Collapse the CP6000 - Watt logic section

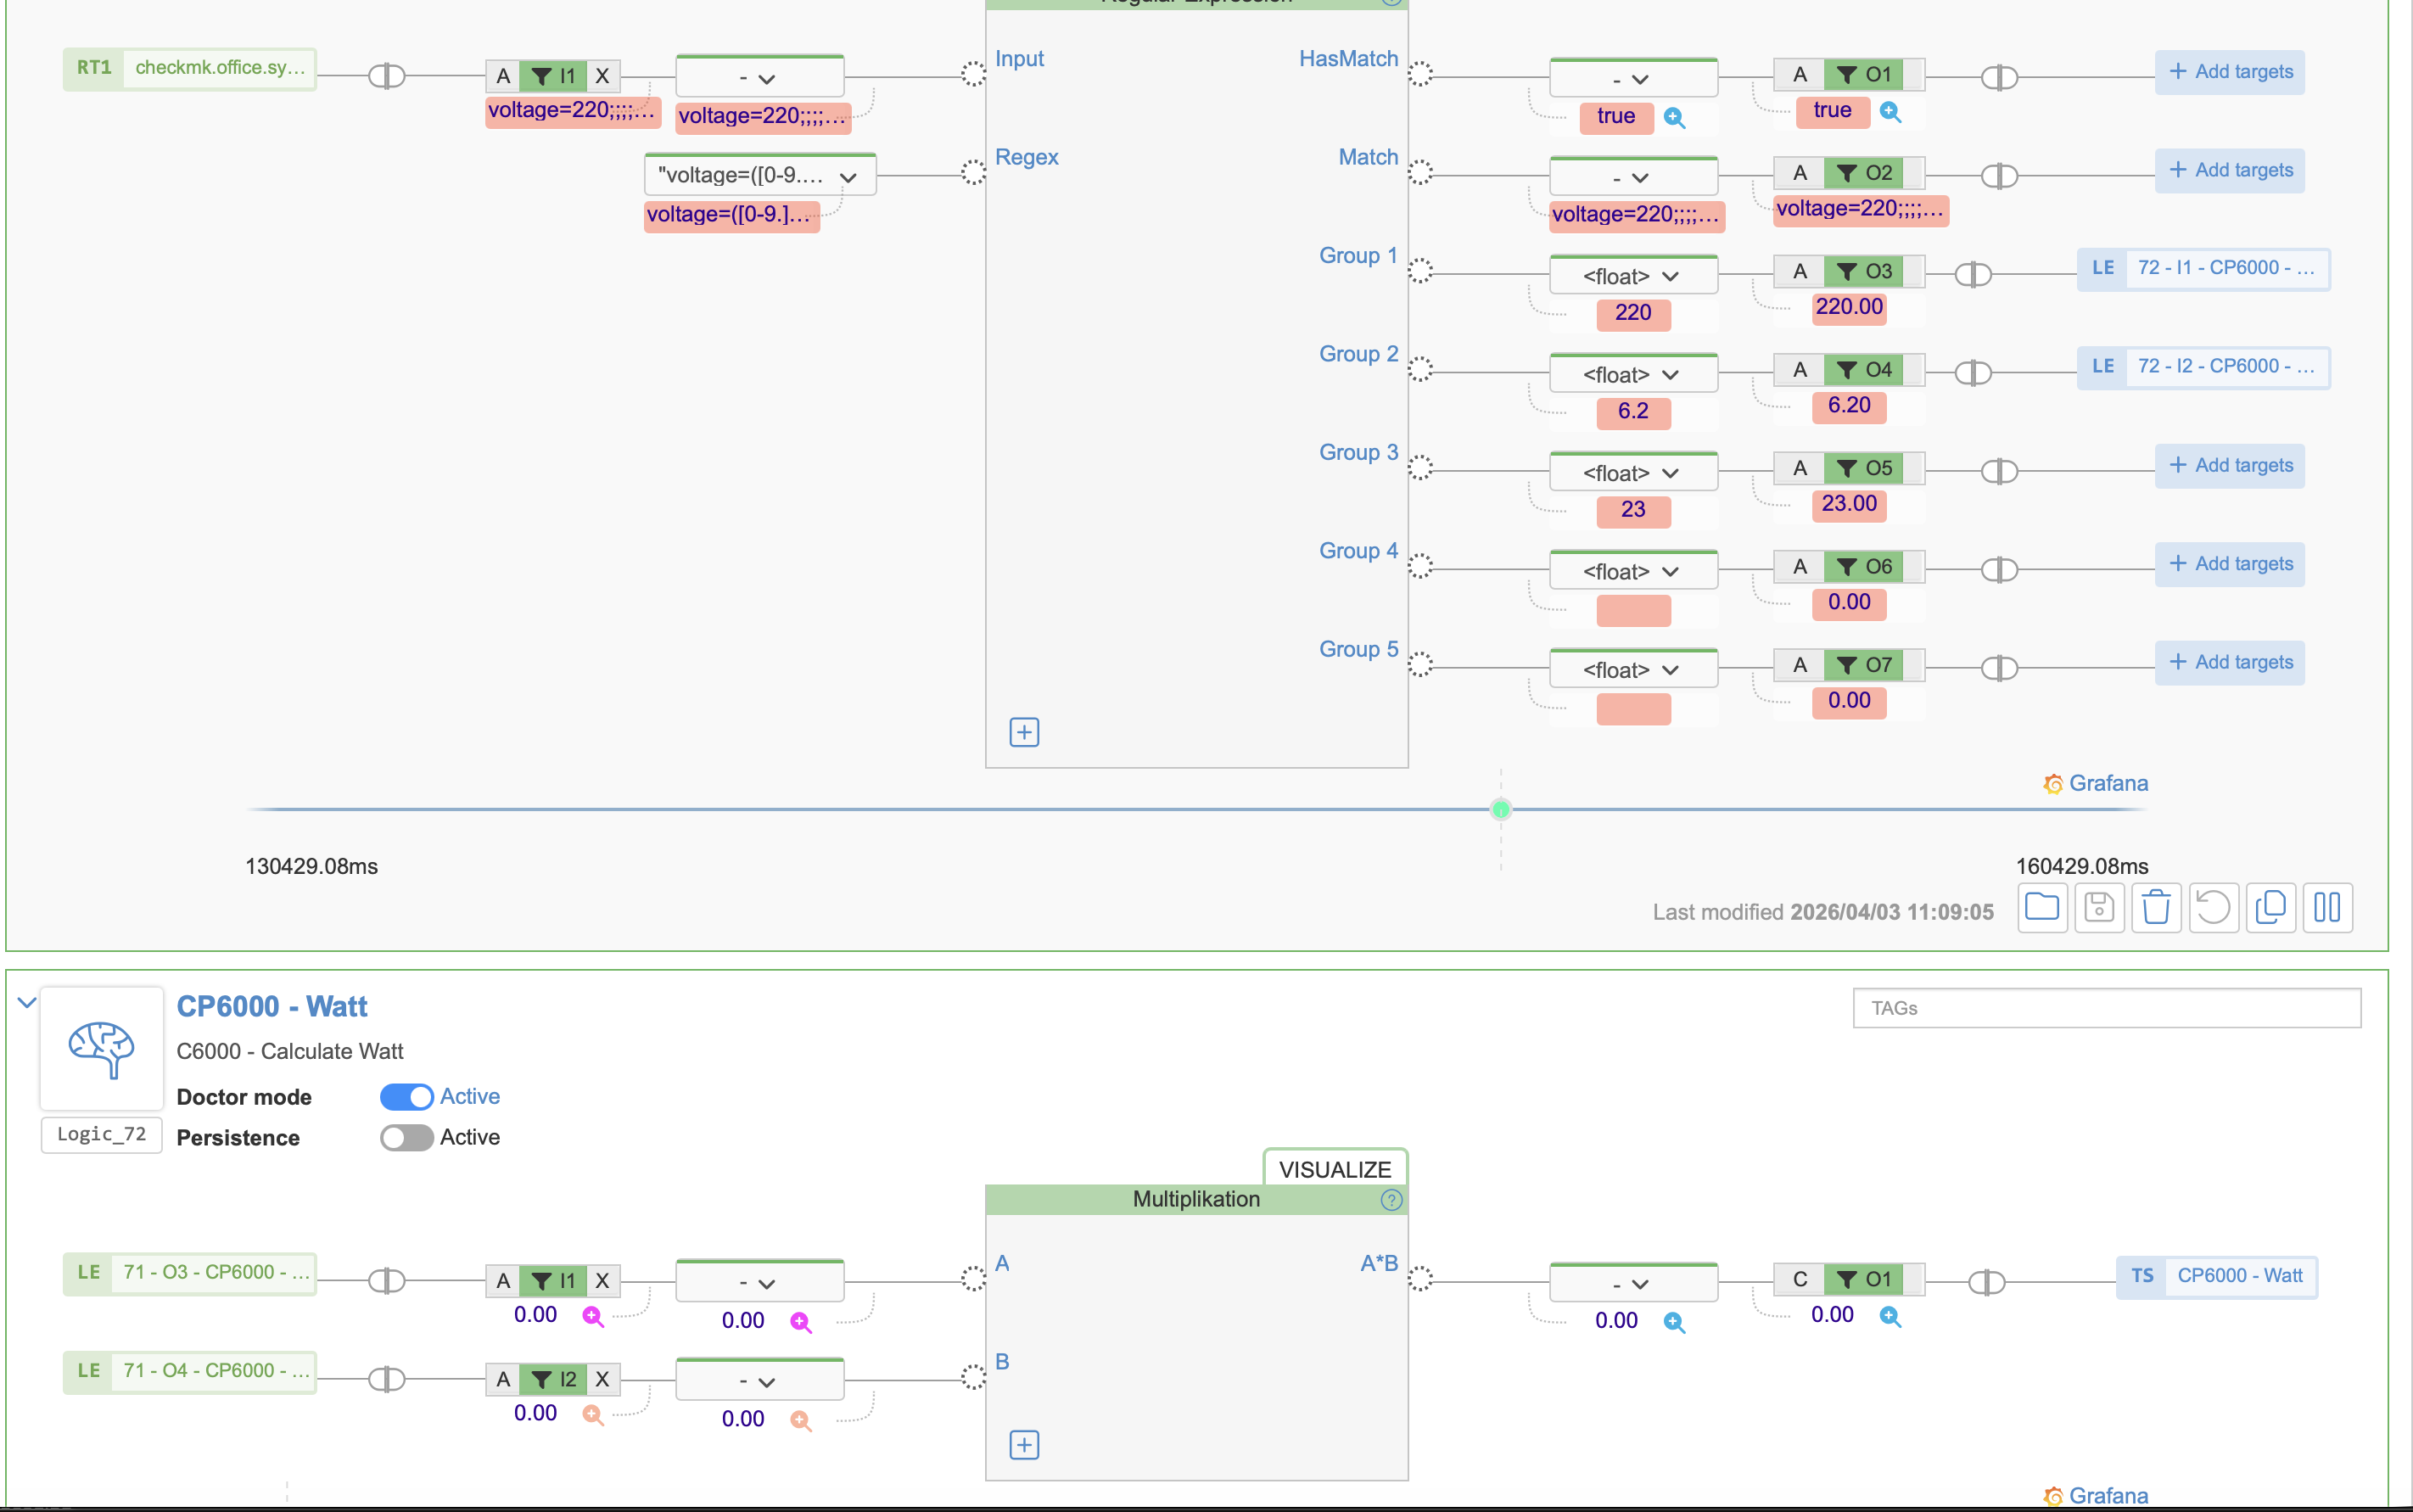click(x=27, y=1002)
